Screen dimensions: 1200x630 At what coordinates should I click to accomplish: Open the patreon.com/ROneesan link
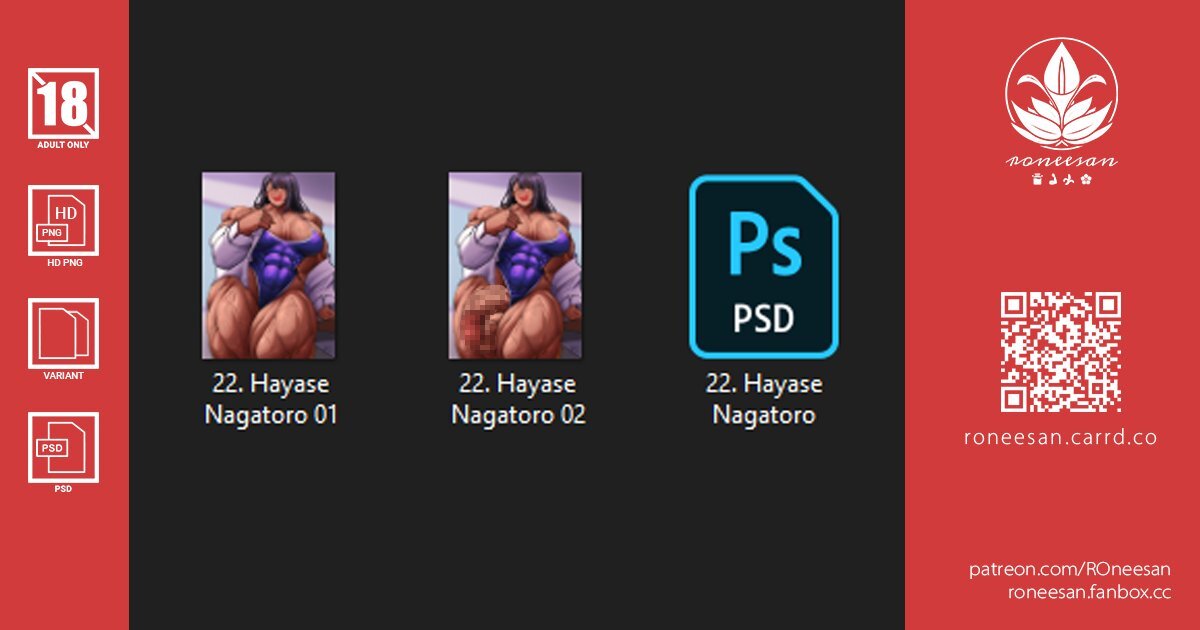[x=1069, y=569]
